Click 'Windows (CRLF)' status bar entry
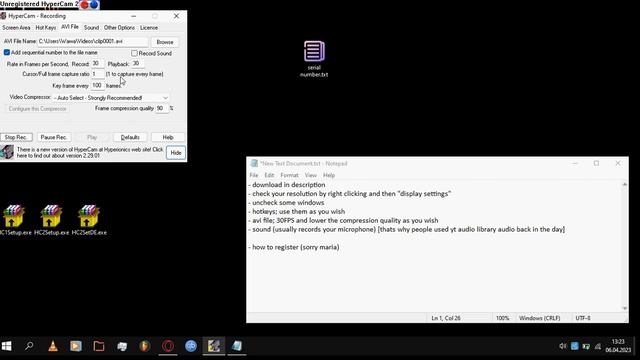This screenshot has width=640, height=360. click(540, 318)
